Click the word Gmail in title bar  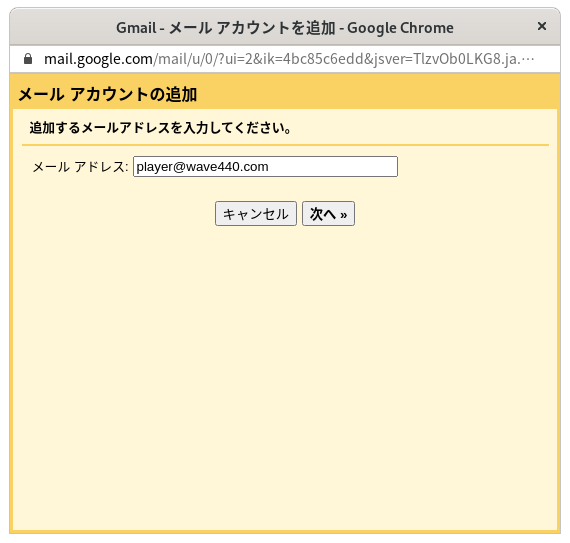tap(136, 28)
